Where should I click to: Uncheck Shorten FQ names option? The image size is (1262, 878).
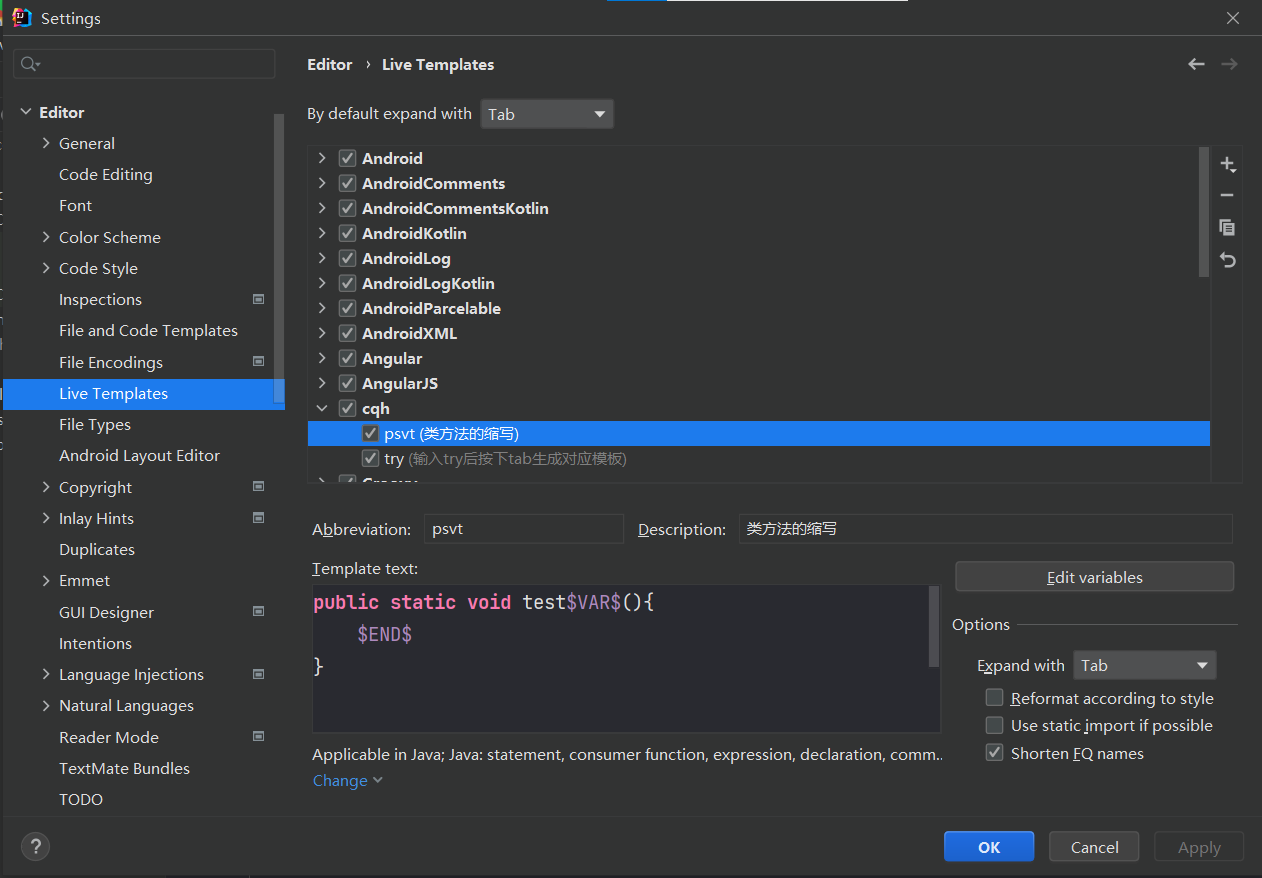[994, 753]
